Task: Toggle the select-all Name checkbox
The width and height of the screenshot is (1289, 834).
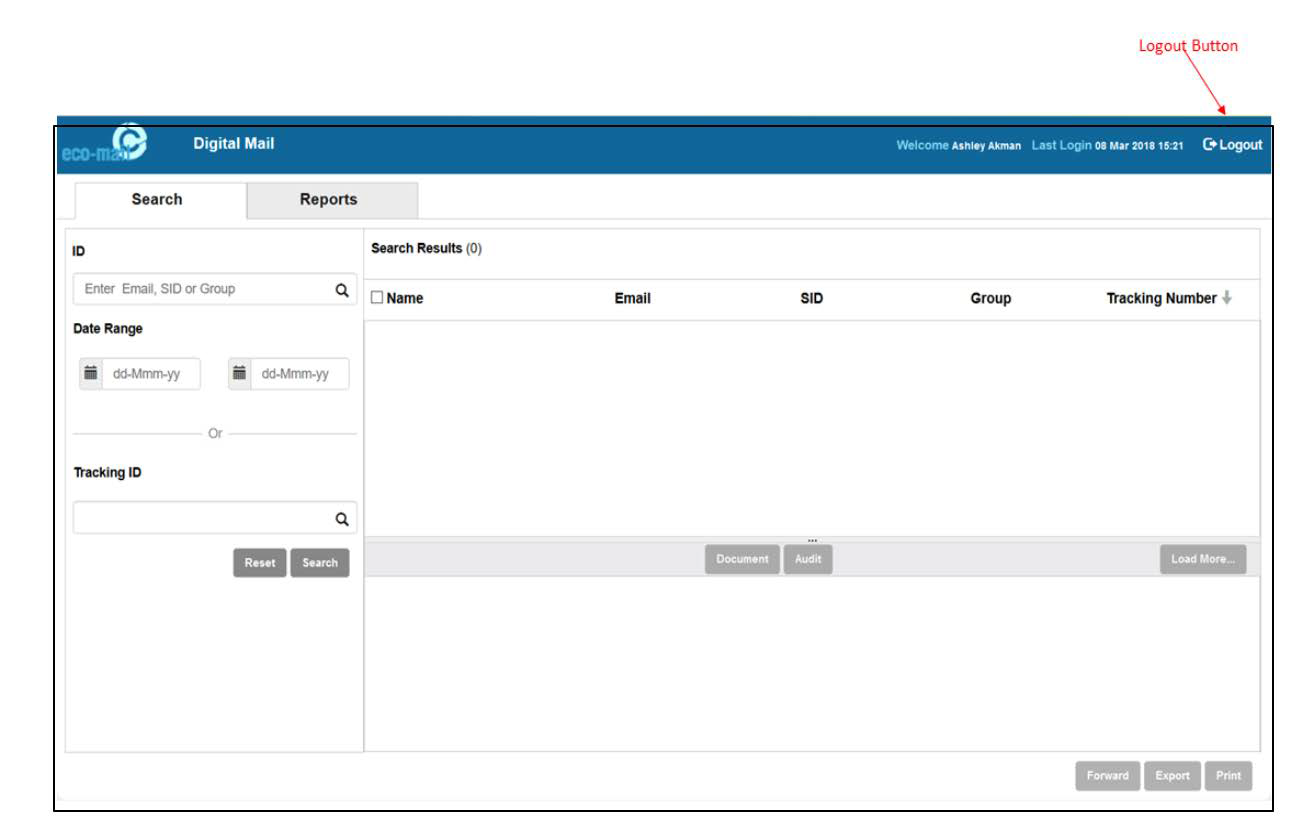Action: pyautogui.click(x=377, y=298)
